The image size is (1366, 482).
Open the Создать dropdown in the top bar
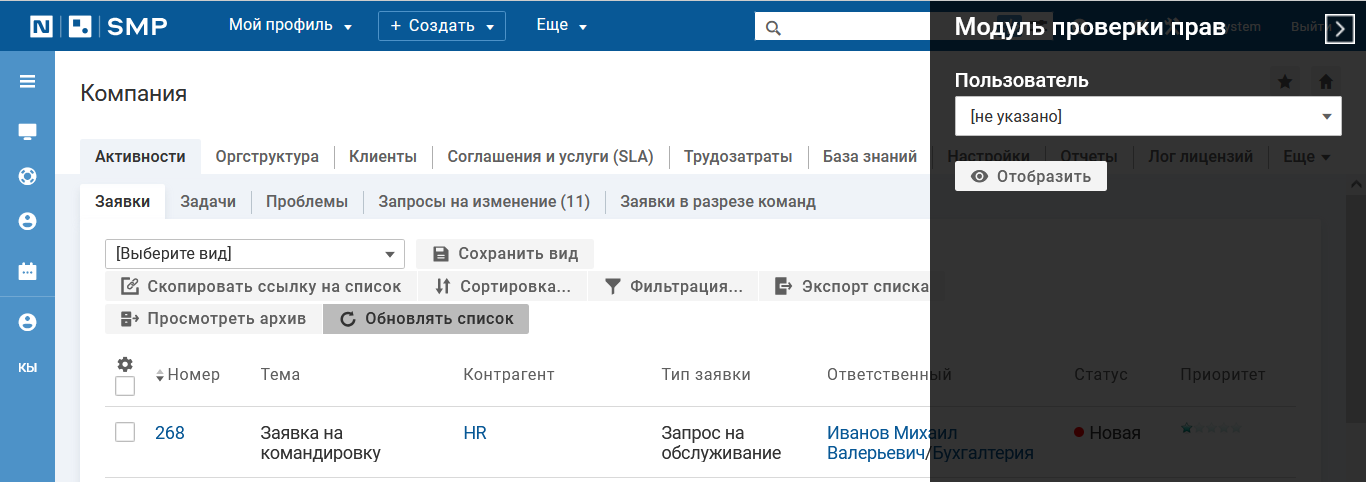(442, 26)
